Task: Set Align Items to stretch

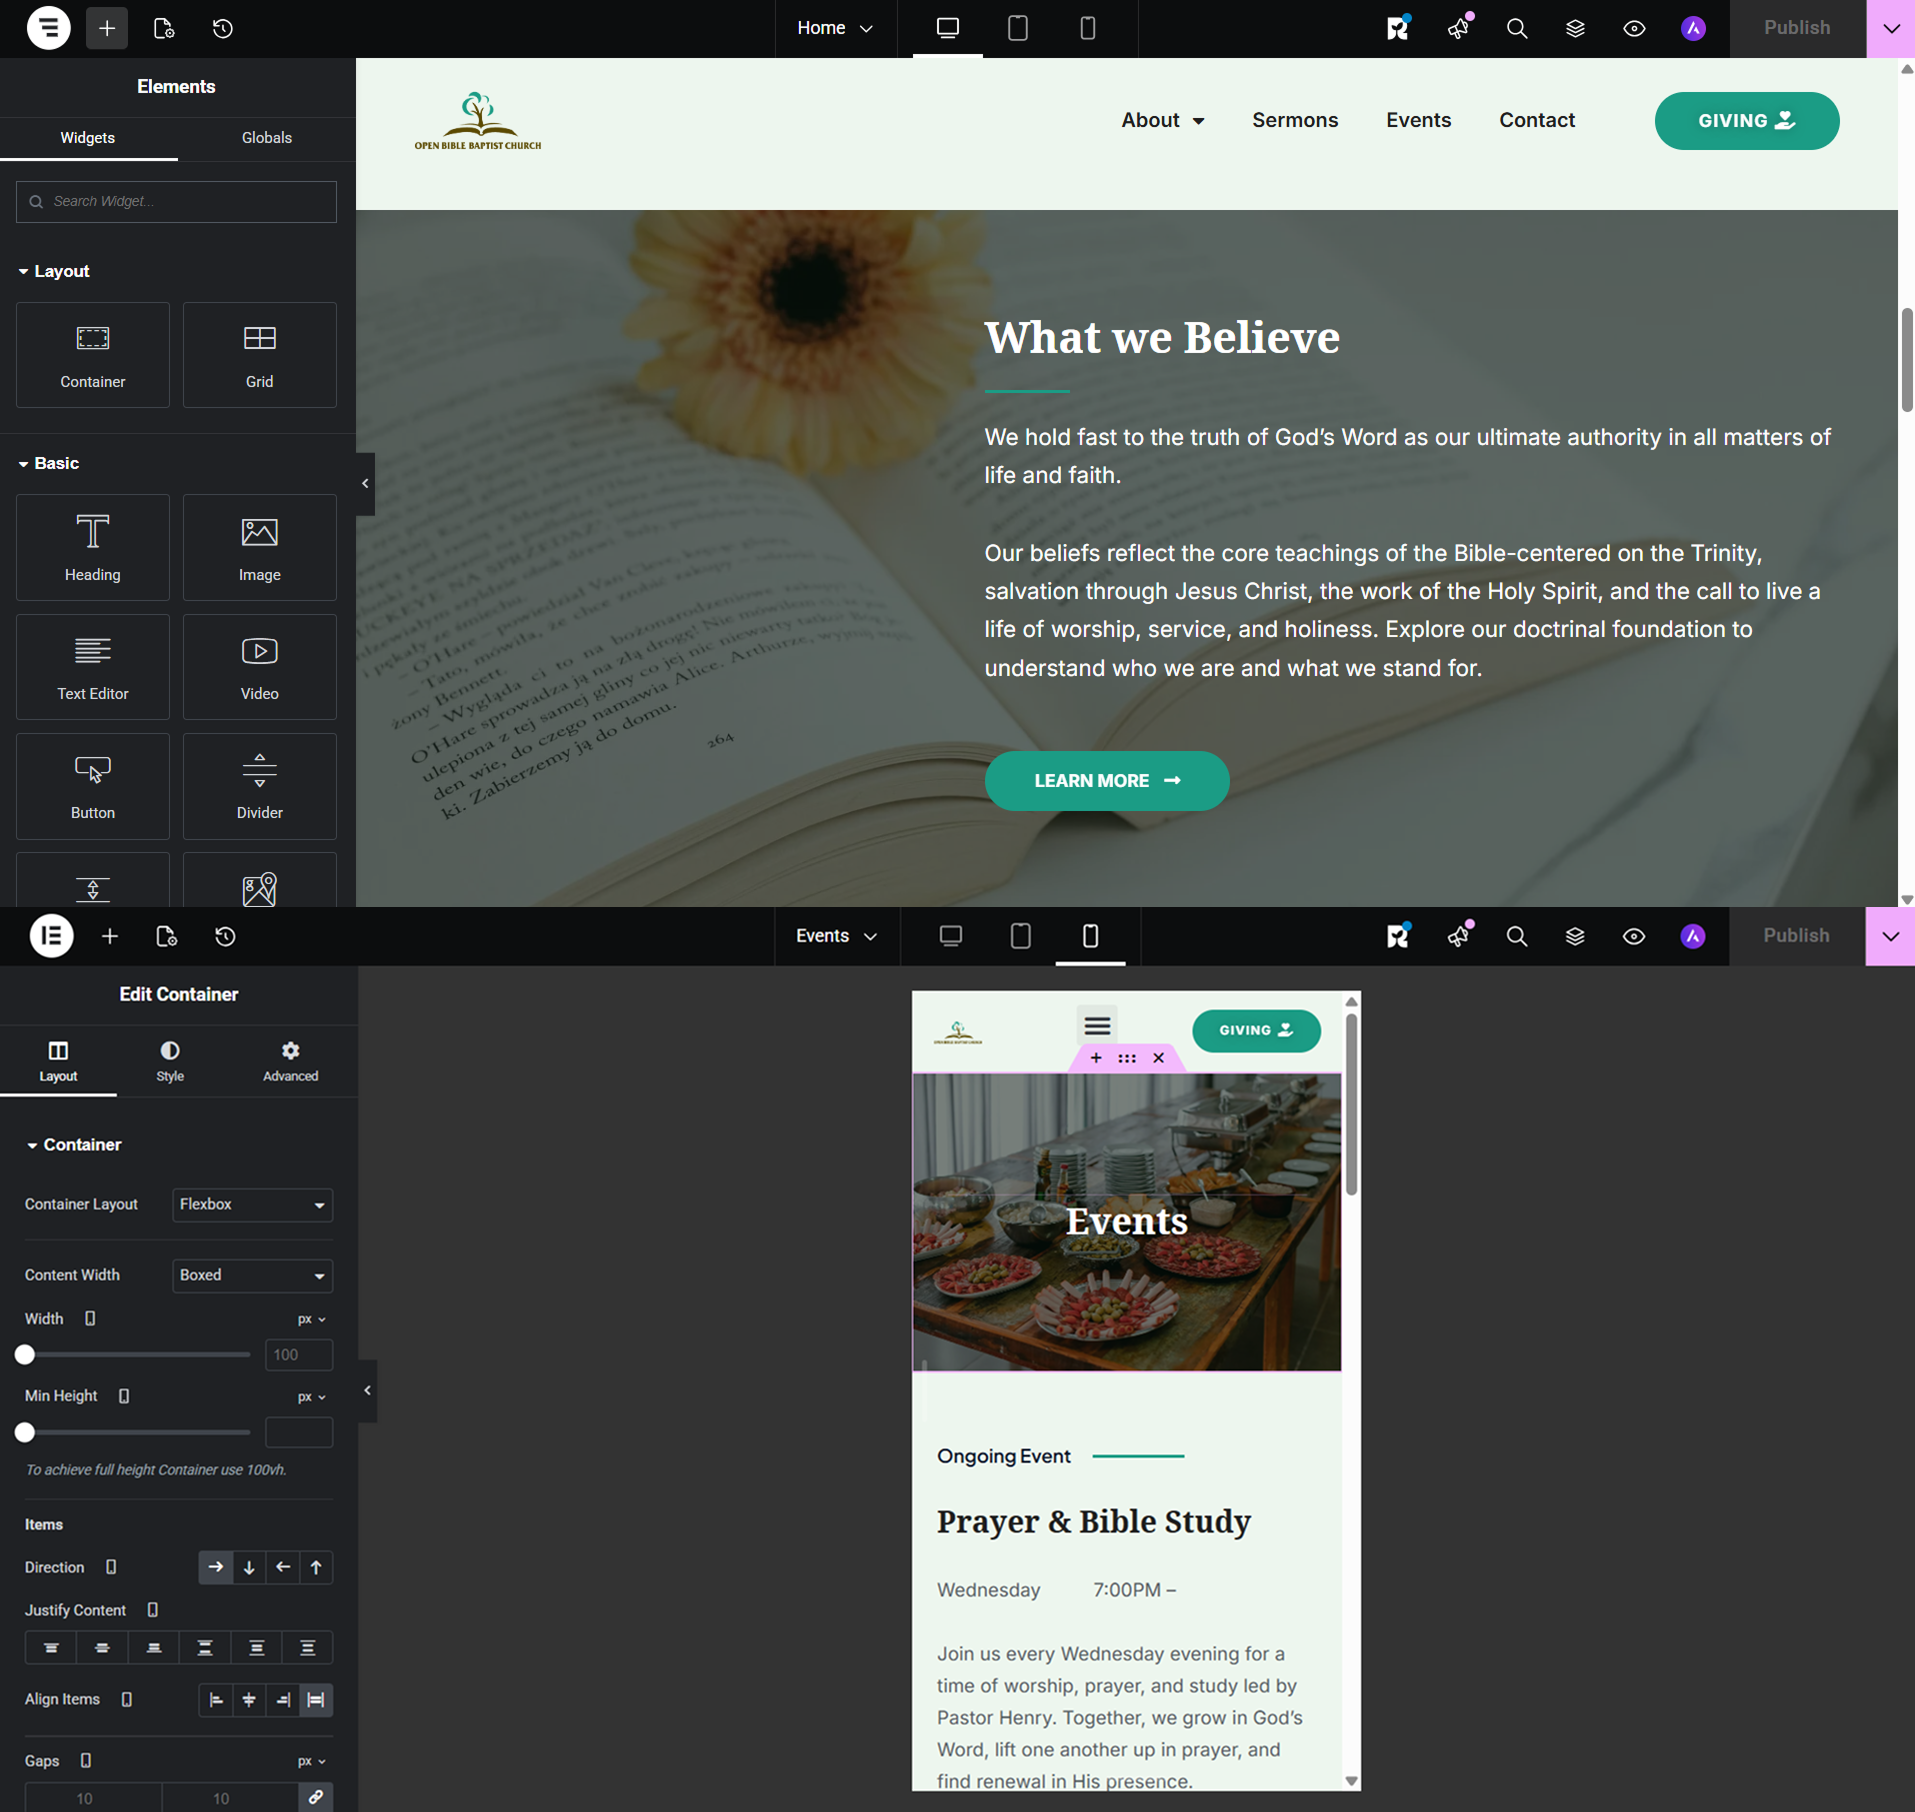Action: coord(316,1699)
